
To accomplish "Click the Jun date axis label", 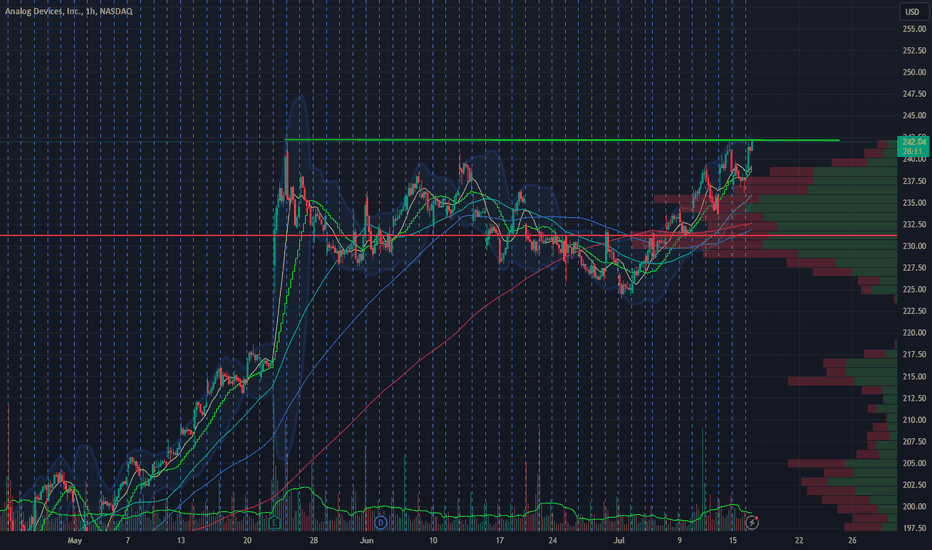I will [367, 540].
